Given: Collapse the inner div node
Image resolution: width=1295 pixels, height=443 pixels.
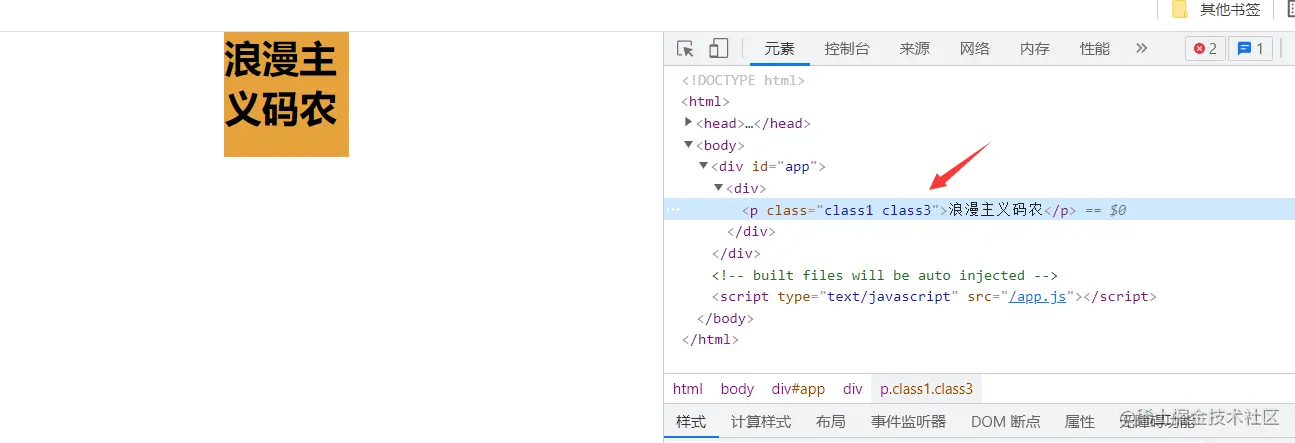Looking at the screenshot, I should coord(718,188).
